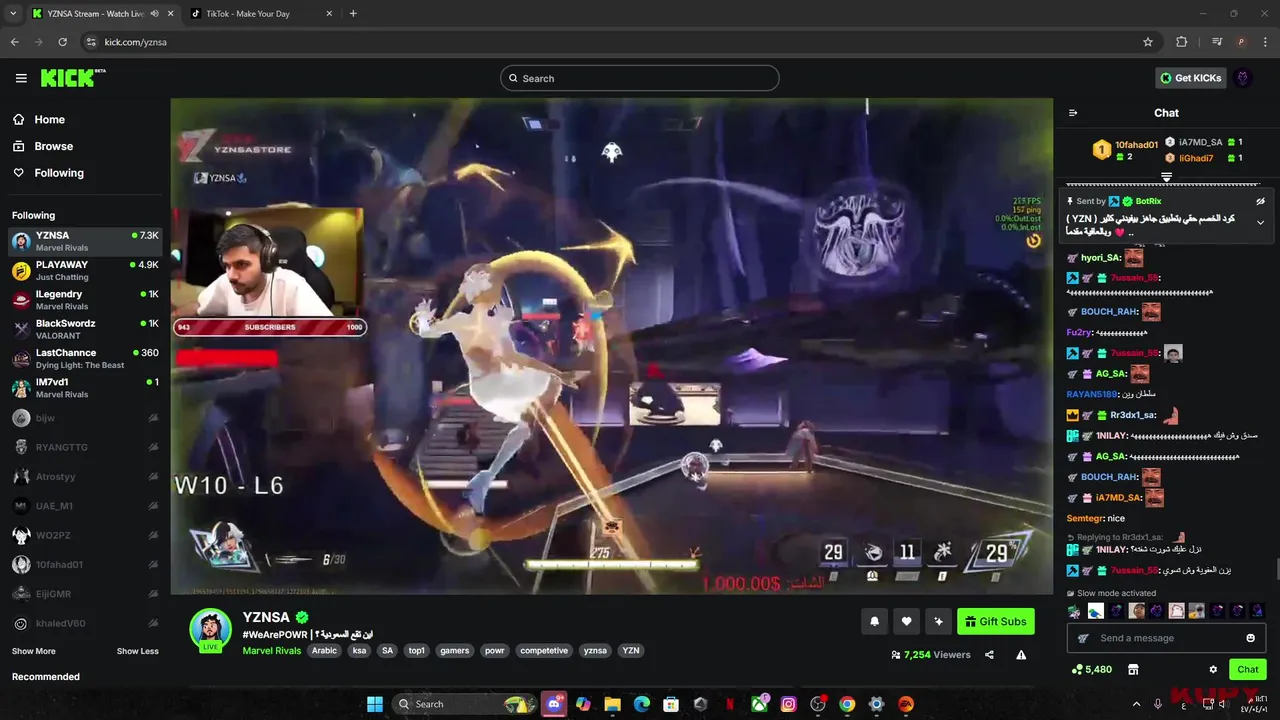
Task: Report the stream via warning icon
Action: 1021,655
